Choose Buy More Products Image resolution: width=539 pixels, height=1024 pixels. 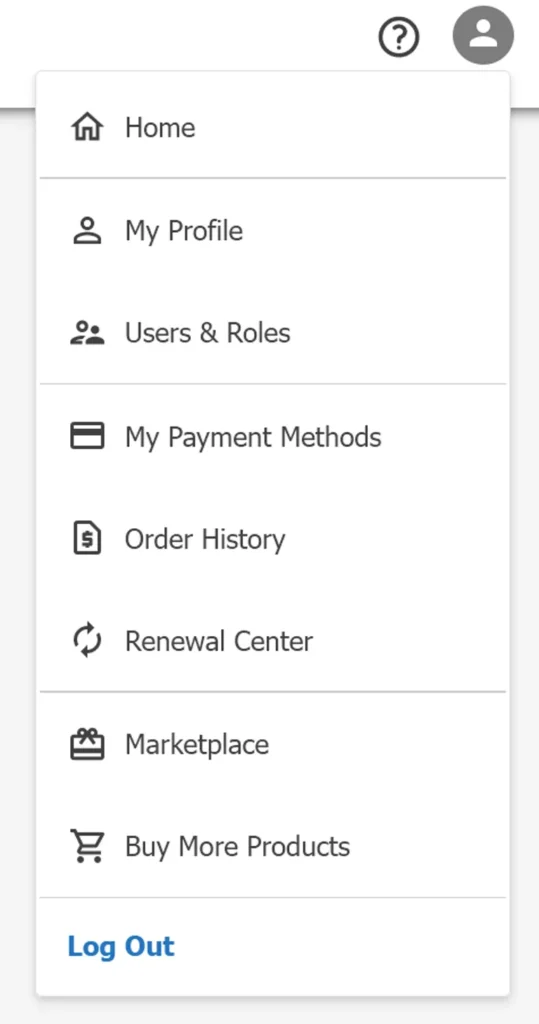click(x=272, y=846)
